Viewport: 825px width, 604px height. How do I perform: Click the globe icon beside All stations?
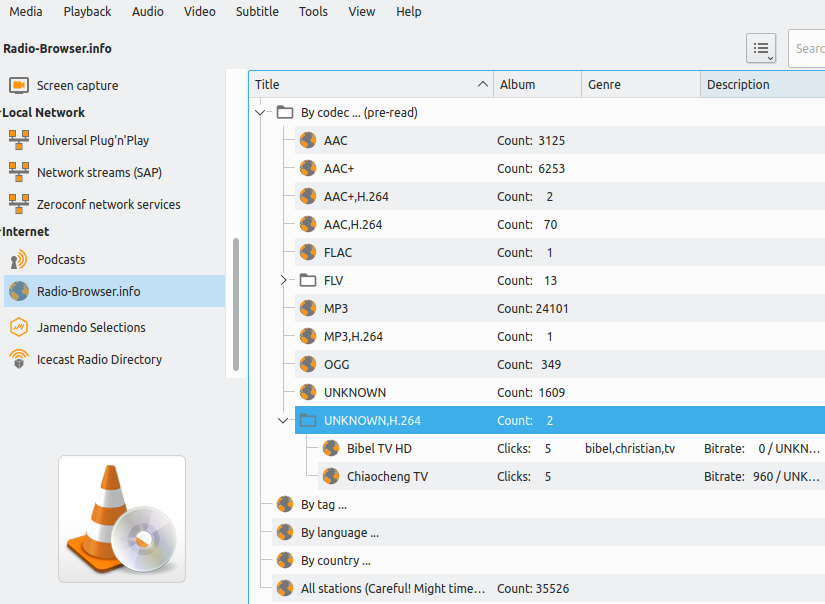285,588
